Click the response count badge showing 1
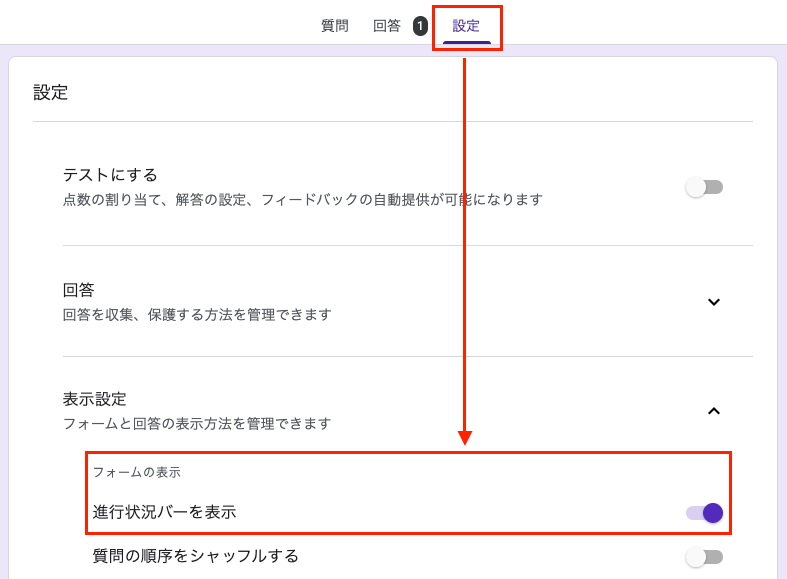The image size is (787, 579). click(x=420, y=26)
